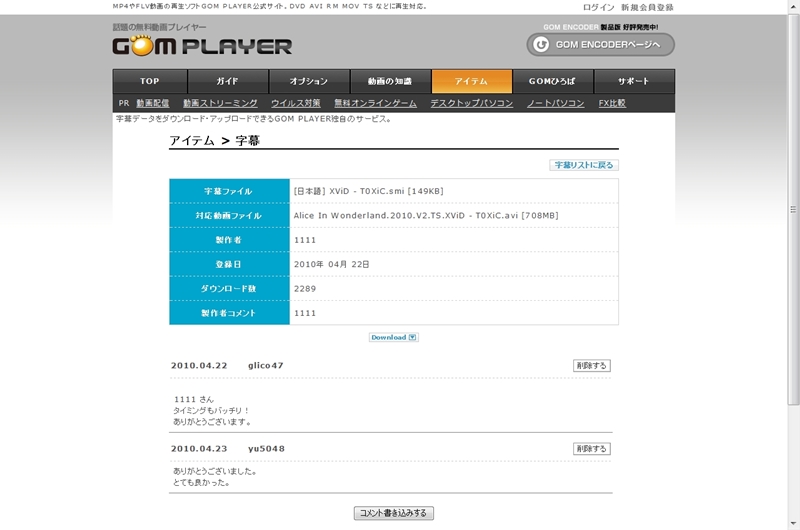800x530 pixels.
Task: Select the GOMひろば navigation tab
Action: [x=553, y=81]
